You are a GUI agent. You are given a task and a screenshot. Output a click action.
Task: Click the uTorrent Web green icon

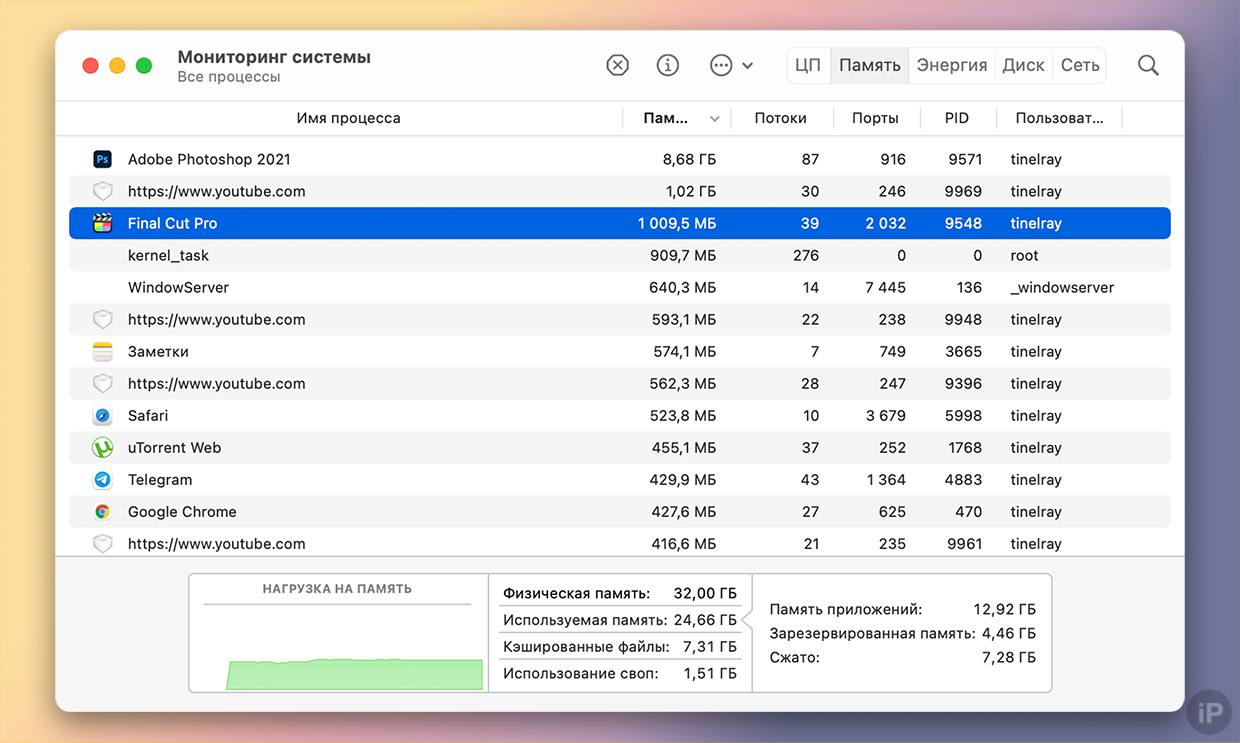[102, 447]
